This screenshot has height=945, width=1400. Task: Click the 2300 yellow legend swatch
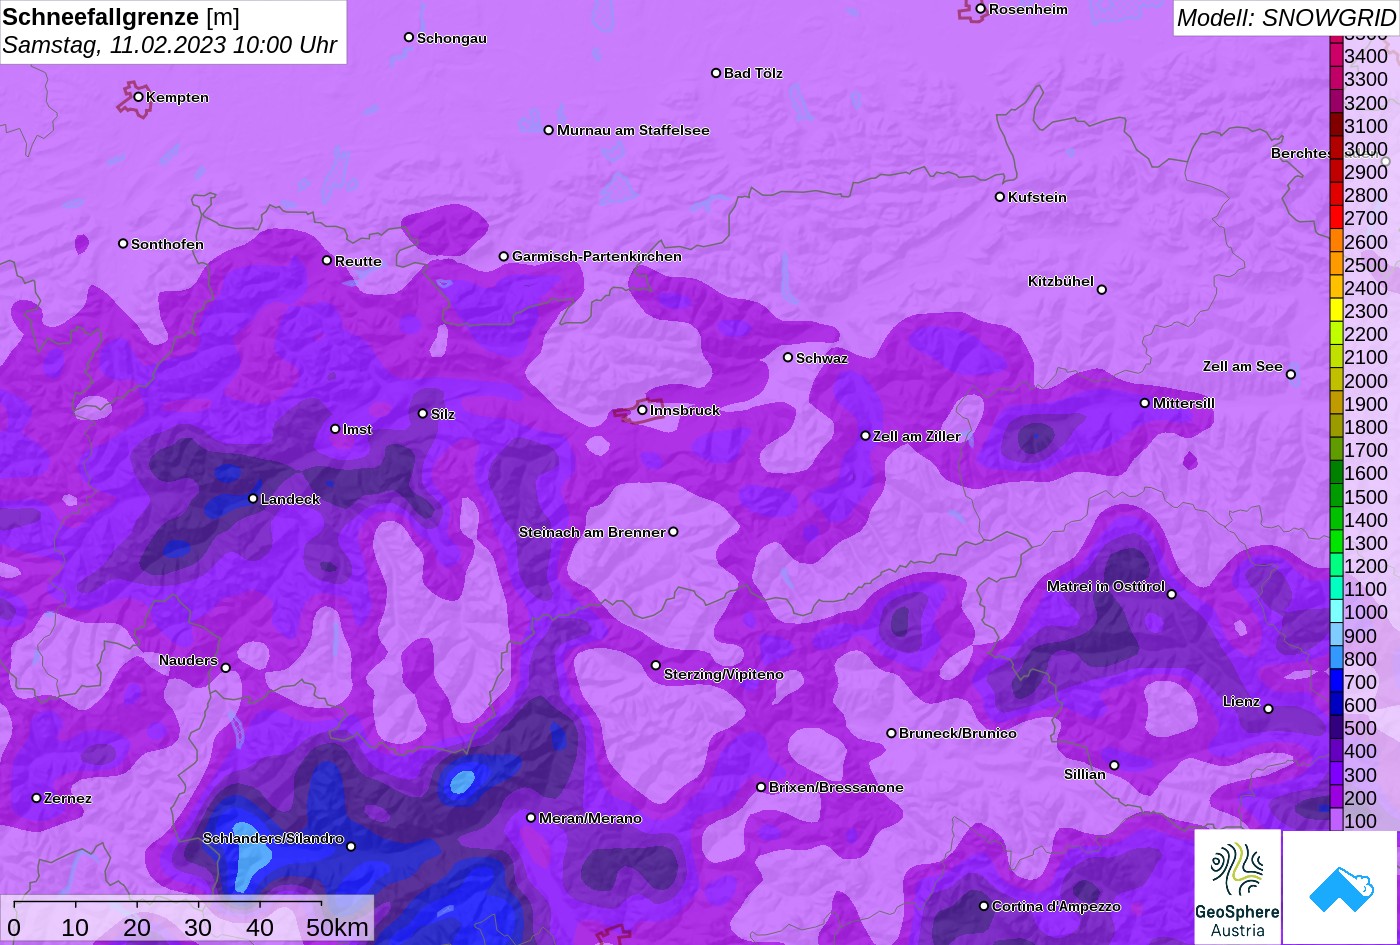click(1336, 311)
